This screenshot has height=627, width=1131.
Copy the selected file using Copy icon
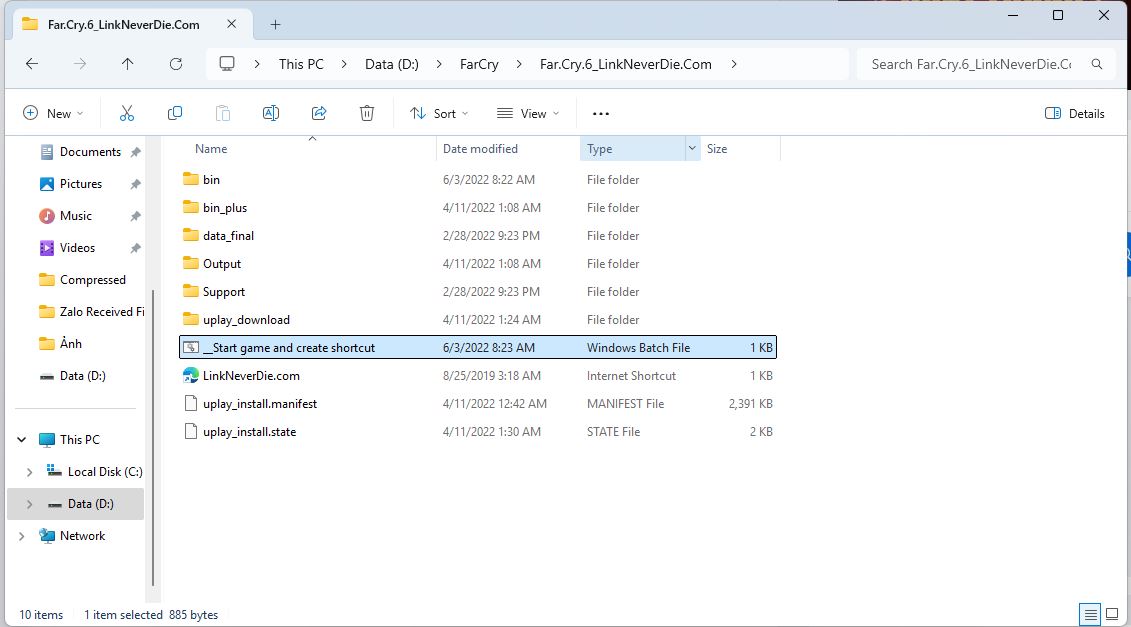point(174,113)
